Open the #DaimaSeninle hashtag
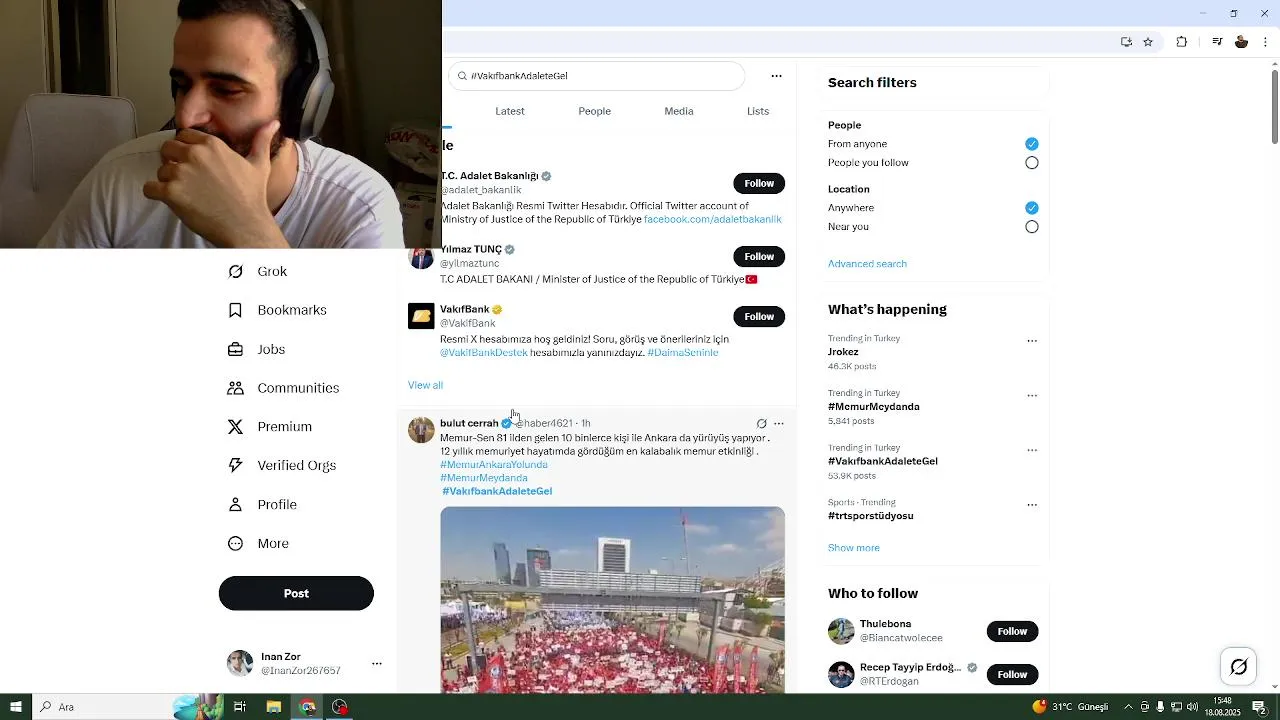This screenshot has width=1280, height=720. (x=683, y=353)
